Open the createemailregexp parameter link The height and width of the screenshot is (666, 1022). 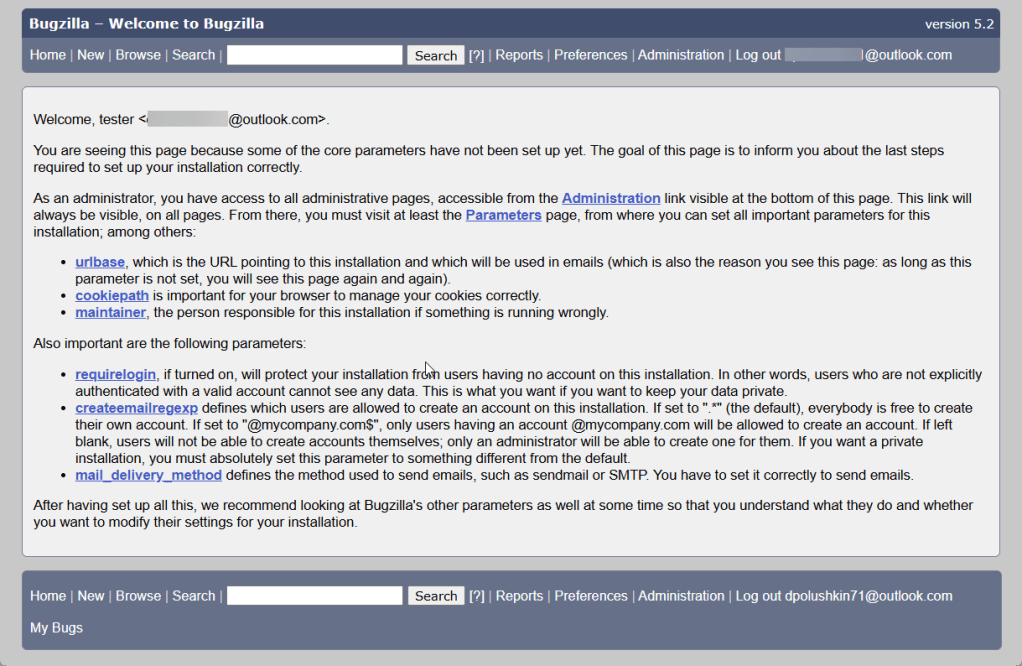tap(136, 409)
